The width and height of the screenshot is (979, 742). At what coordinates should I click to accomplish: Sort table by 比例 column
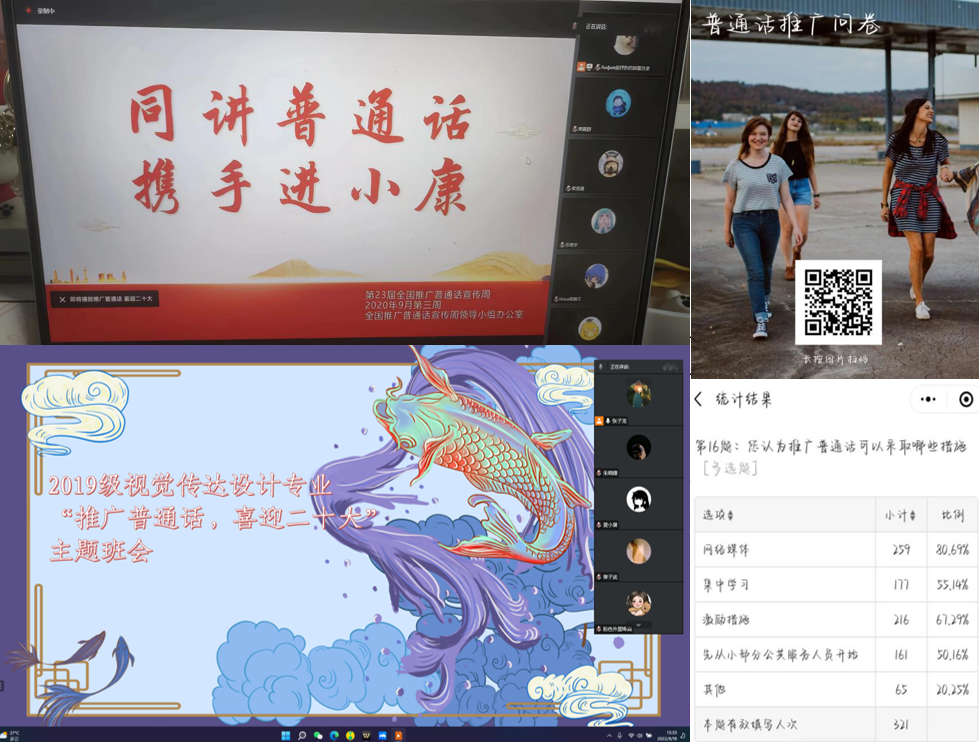[951, 515]
